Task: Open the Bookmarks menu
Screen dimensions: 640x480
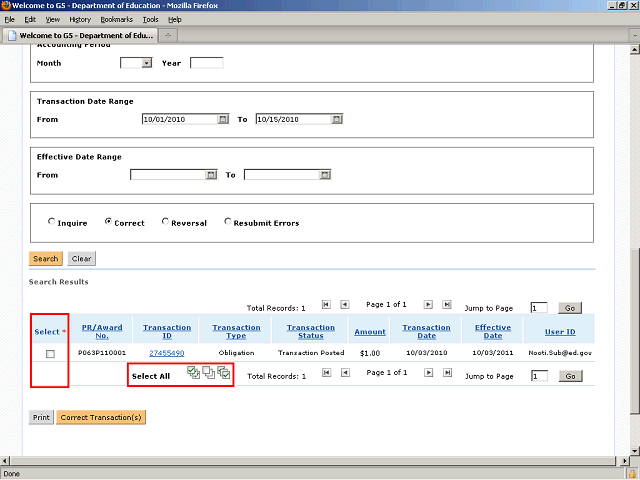Action: point(115,19)
